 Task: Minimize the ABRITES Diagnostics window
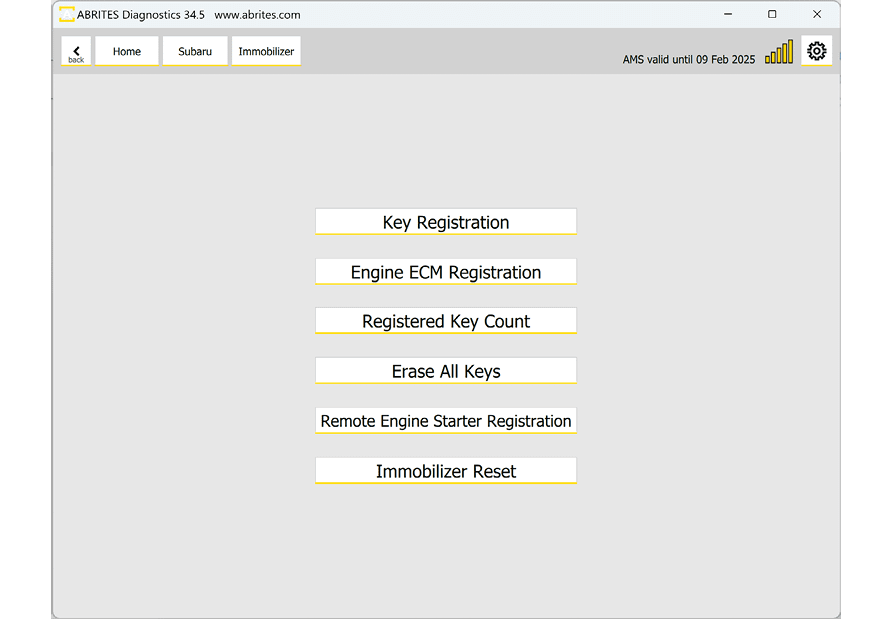[x=727, y=14]
